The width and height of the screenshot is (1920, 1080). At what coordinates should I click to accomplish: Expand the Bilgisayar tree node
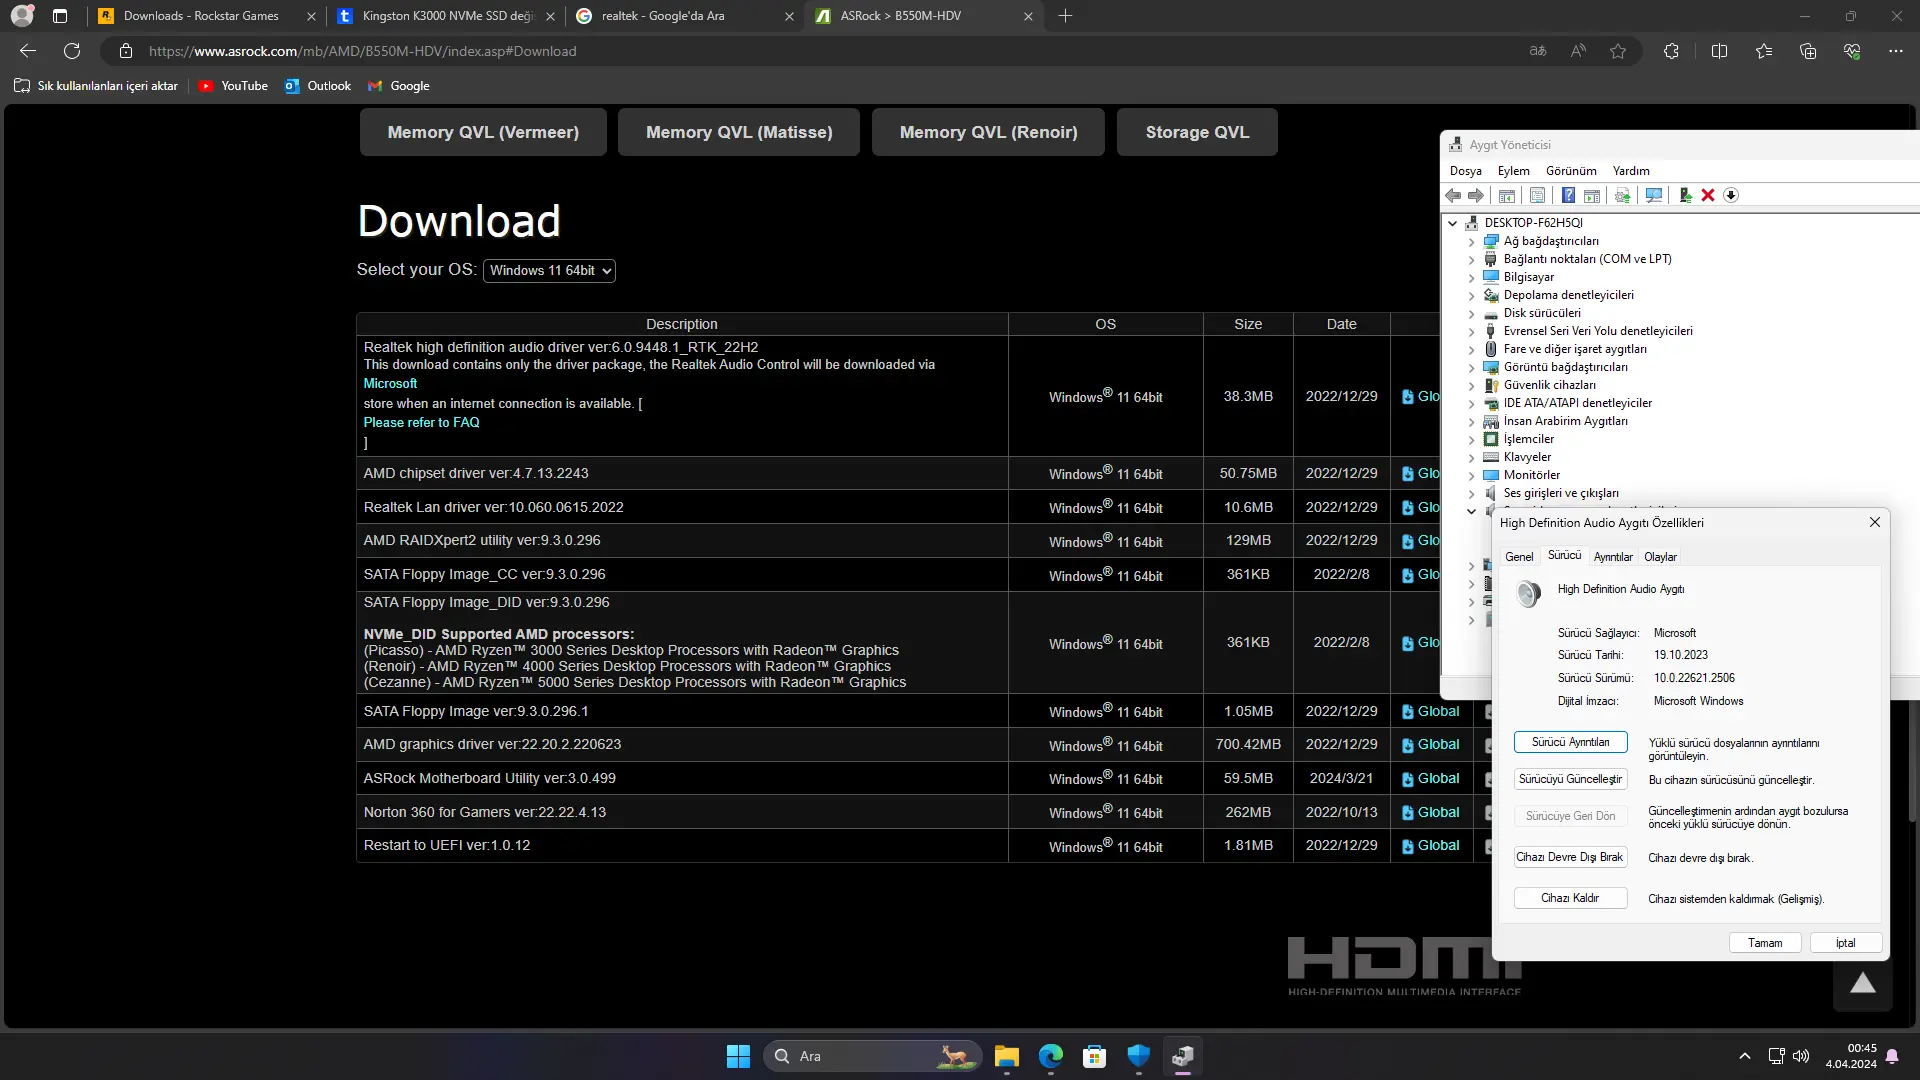click(x=1471, y=278)
